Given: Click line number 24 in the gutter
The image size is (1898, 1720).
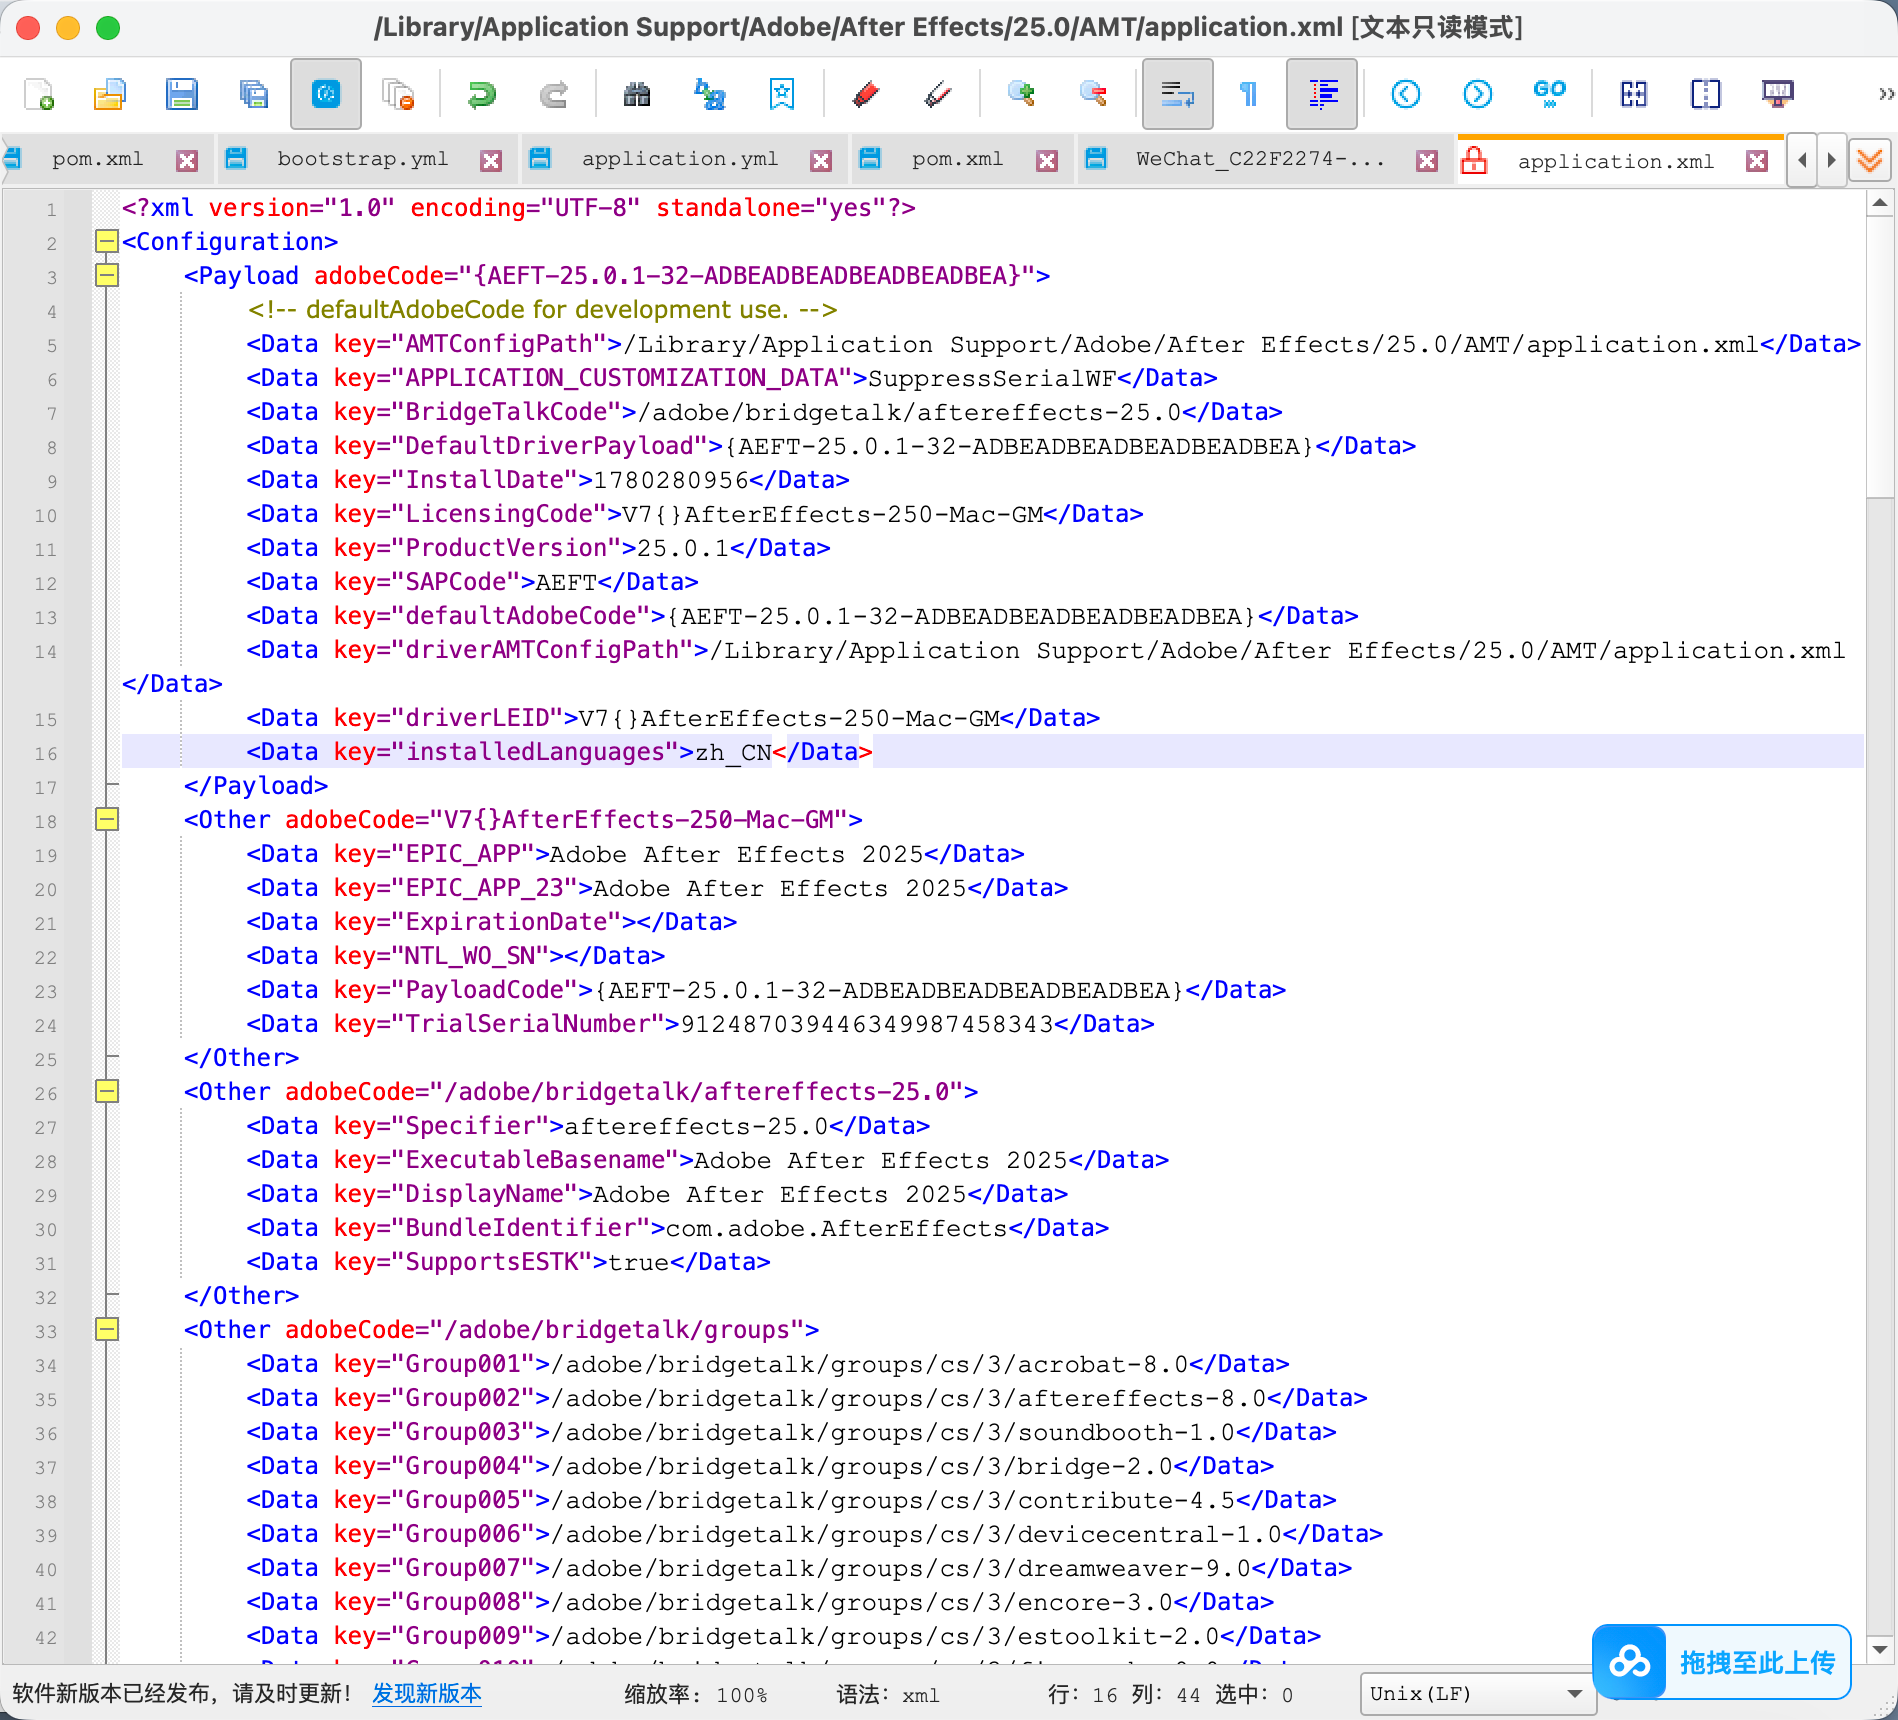Looking at the screenshot, I should coord(46,1025).
